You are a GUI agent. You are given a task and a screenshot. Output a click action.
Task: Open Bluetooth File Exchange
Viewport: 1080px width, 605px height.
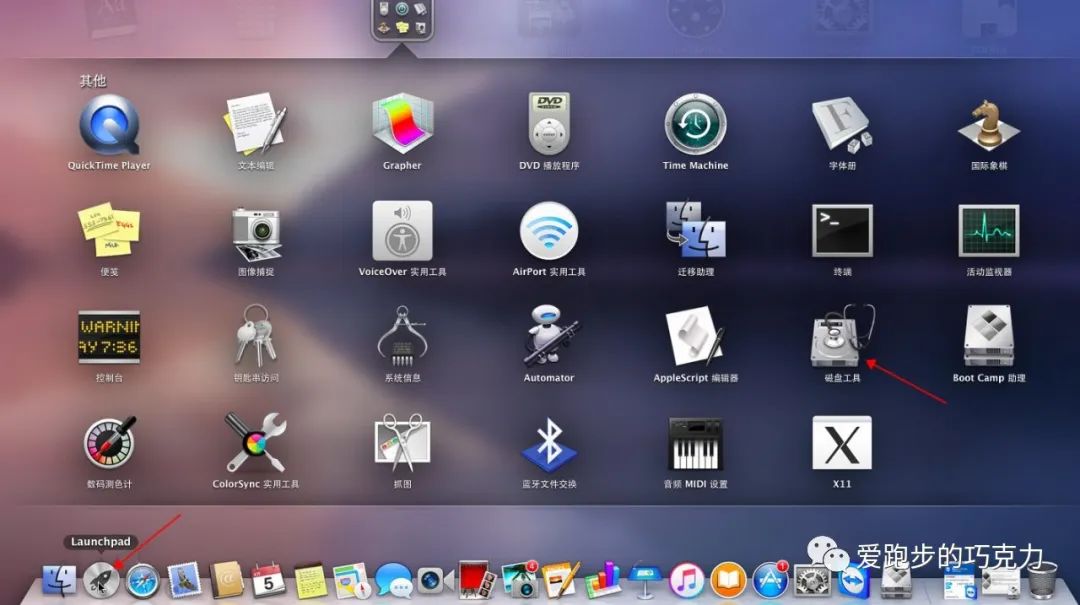coord(549,443)
